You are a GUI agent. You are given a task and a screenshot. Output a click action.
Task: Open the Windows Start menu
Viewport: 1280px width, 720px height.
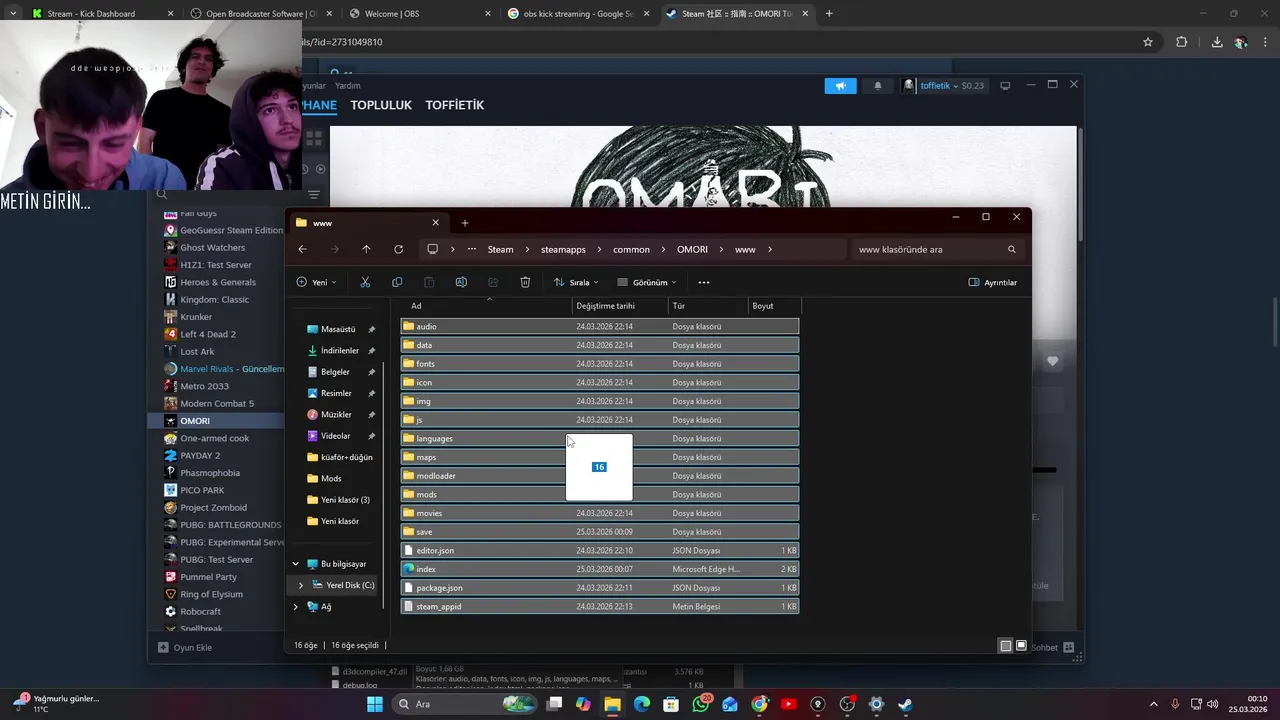374,704
